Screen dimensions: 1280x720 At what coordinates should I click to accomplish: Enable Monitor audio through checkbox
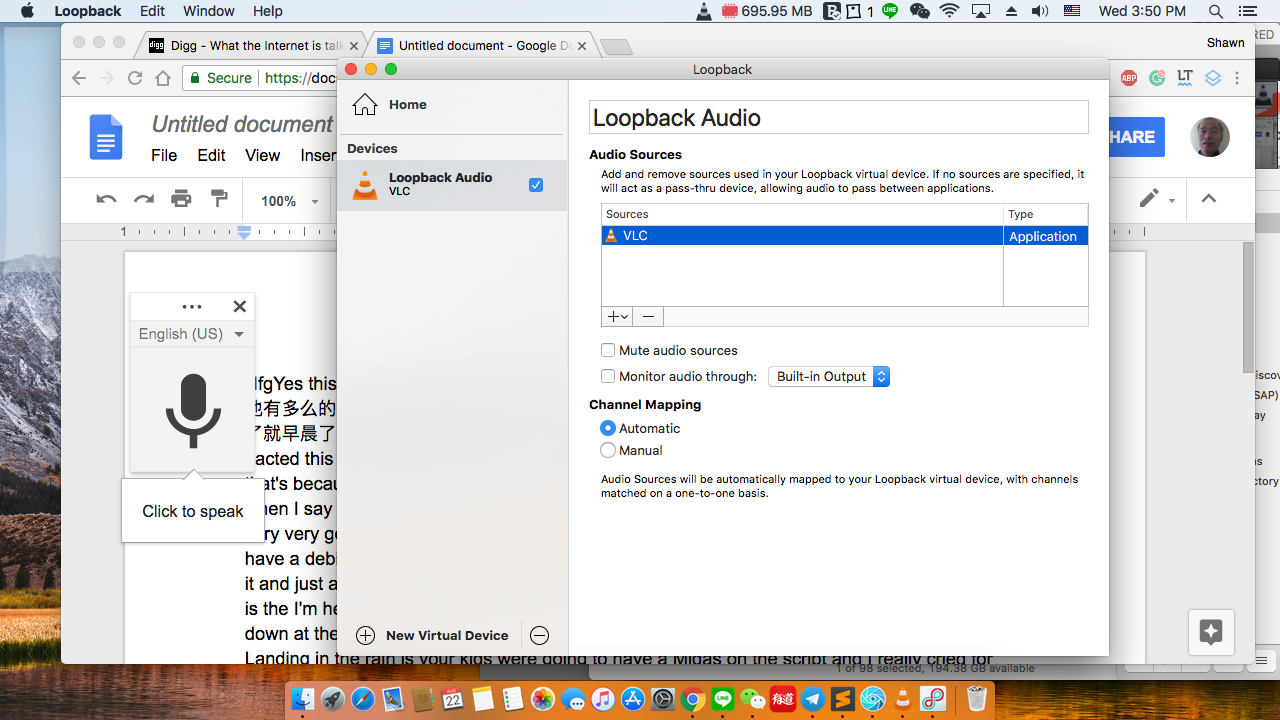click(x=608, y=376)
